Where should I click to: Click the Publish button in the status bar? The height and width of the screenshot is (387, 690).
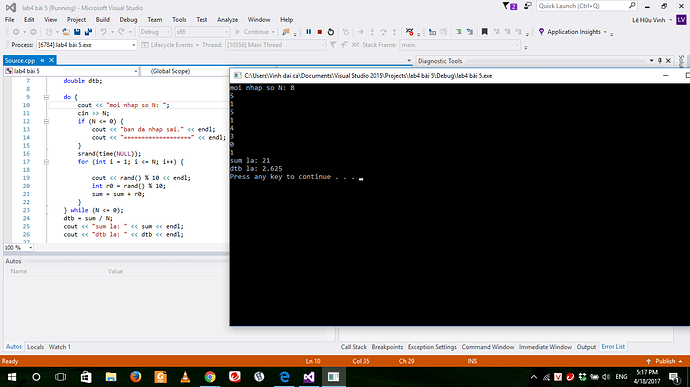pos(664,361)
